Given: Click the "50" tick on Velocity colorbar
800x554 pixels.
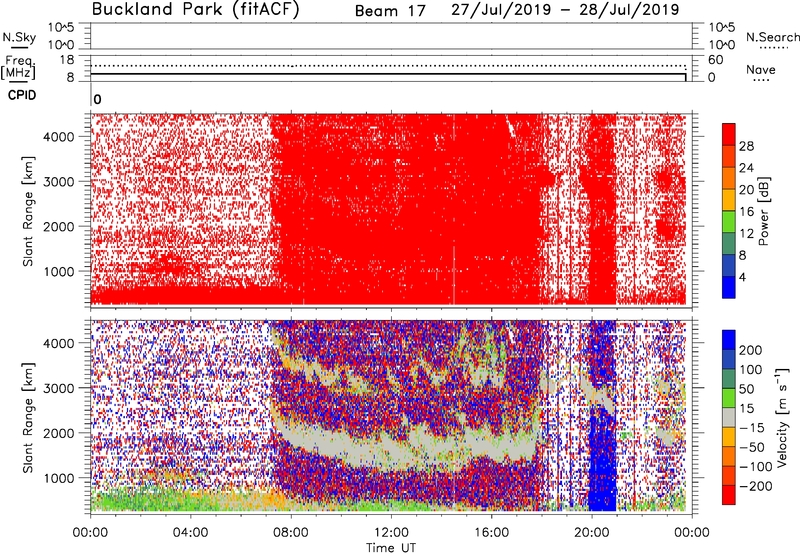Looking at the screenshot, I should pos(746,390).
